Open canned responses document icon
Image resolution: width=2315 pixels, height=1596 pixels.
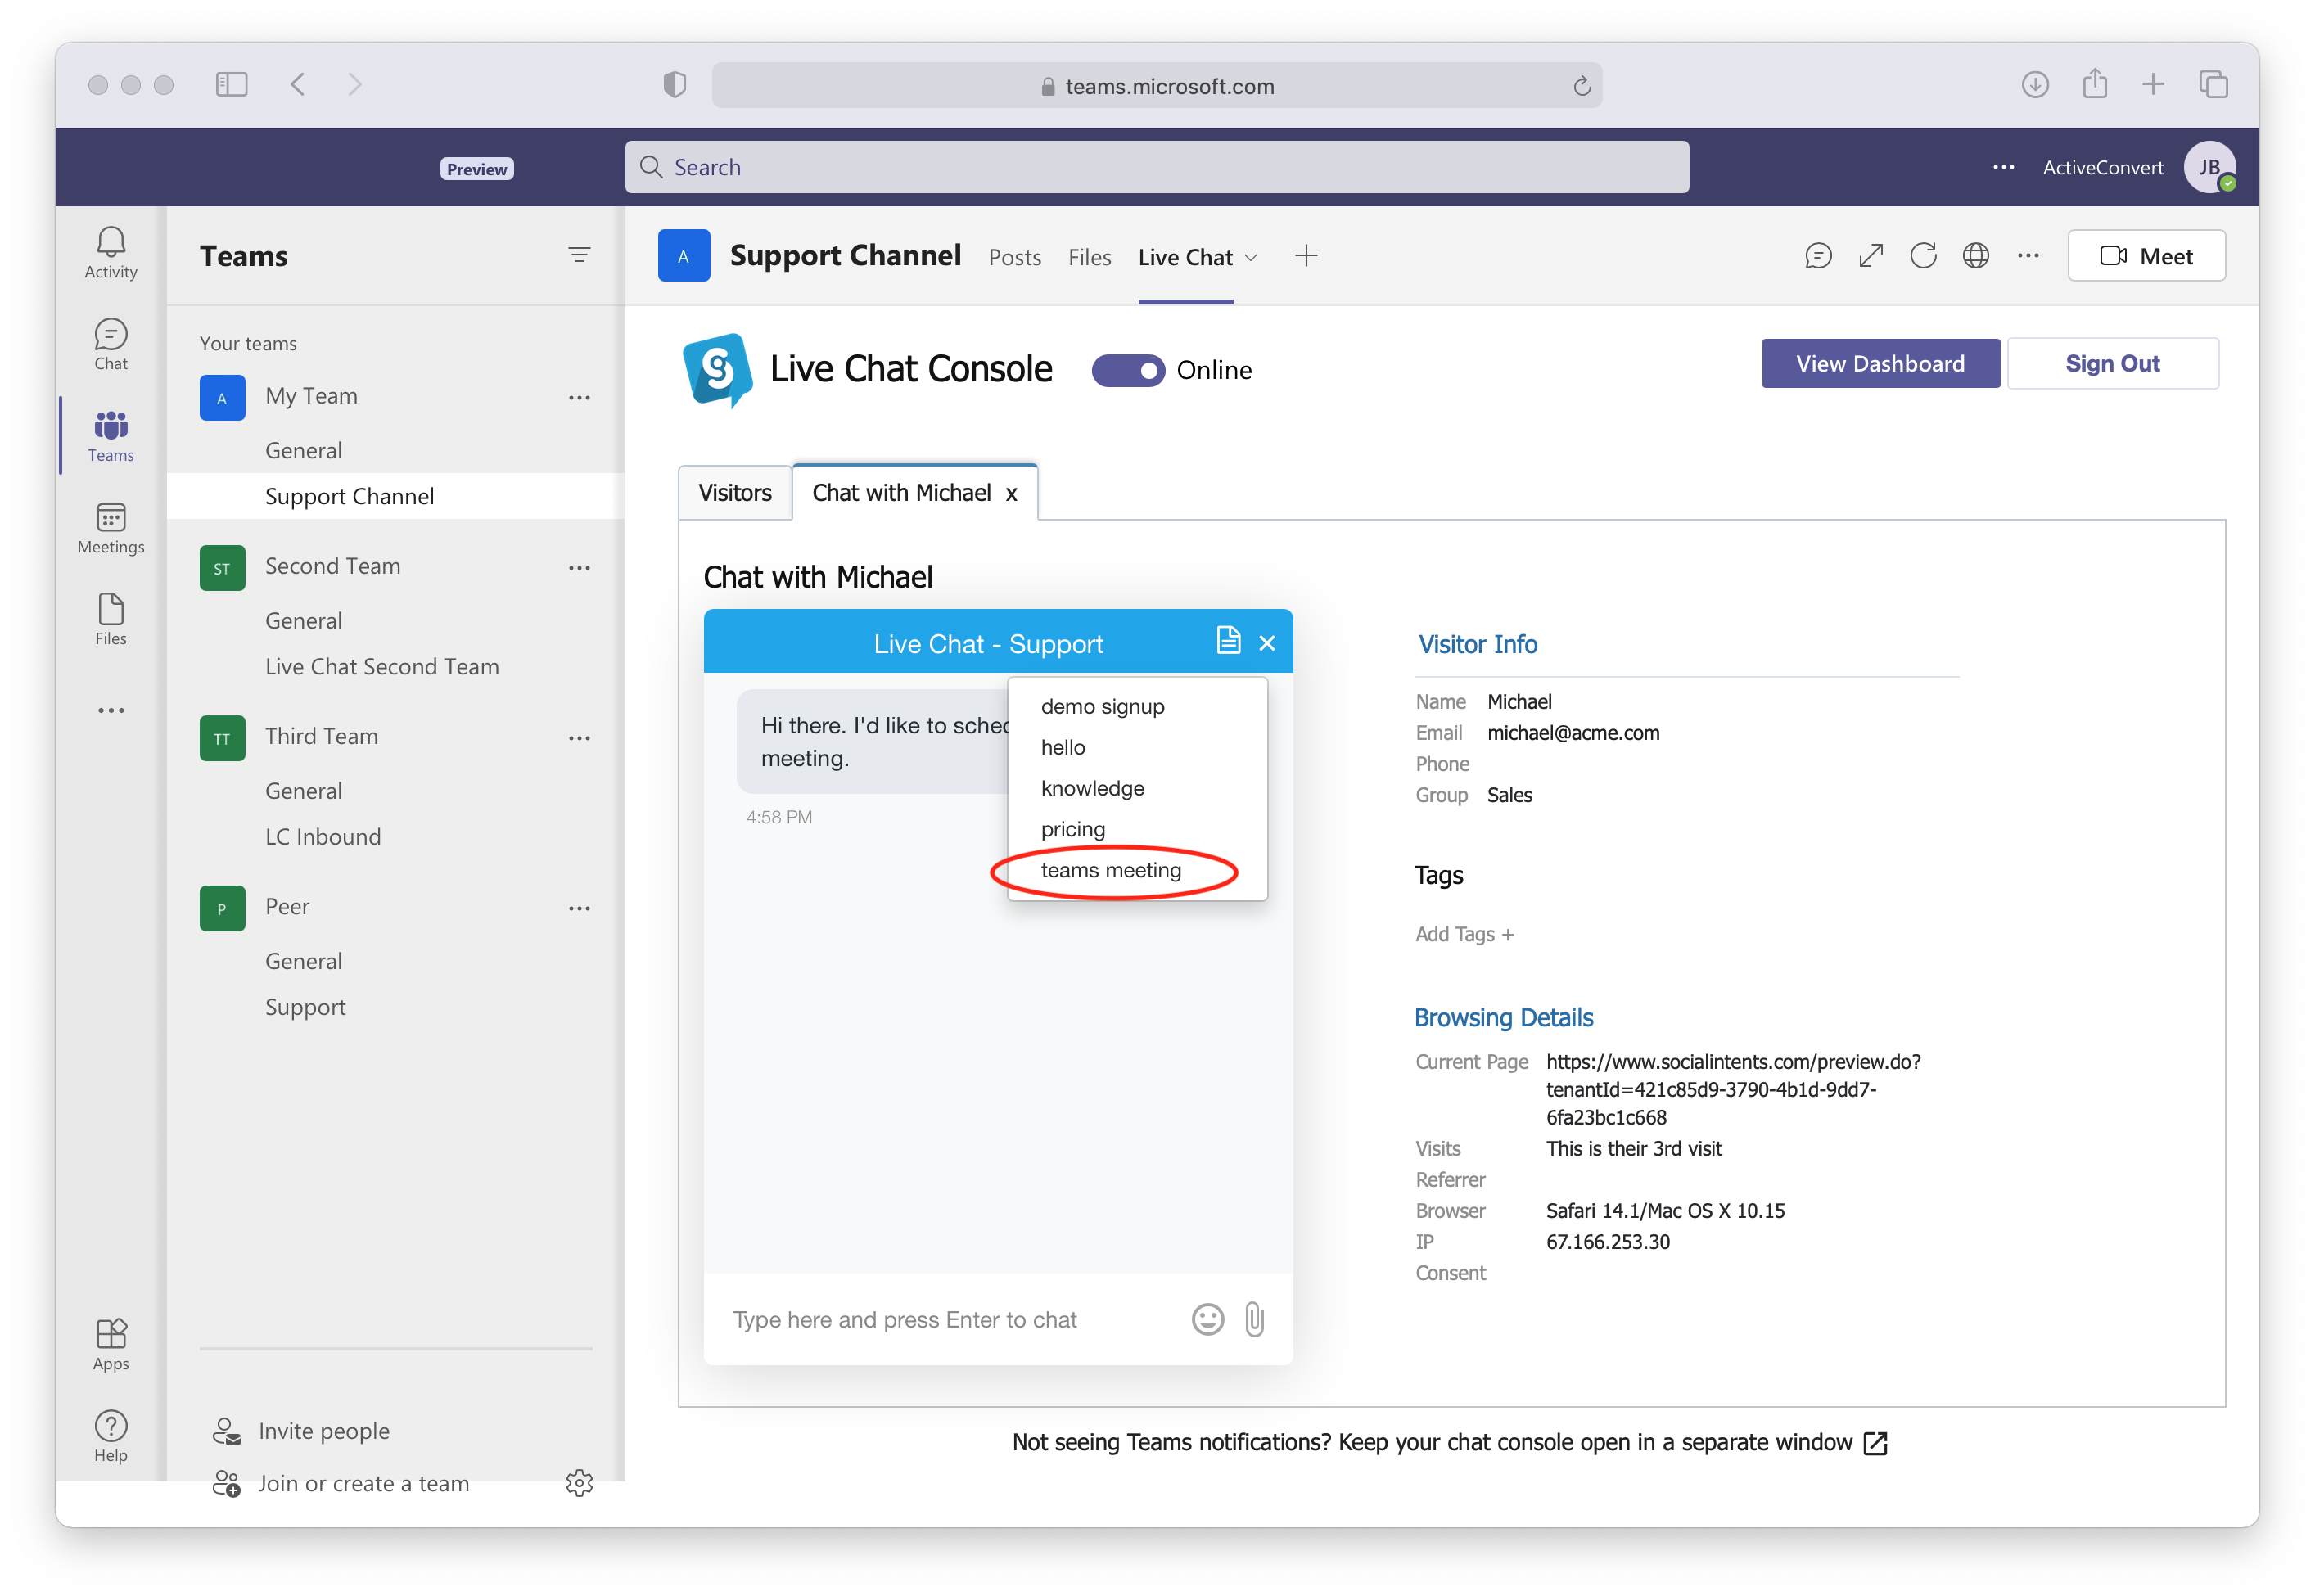pos(1228,640)
